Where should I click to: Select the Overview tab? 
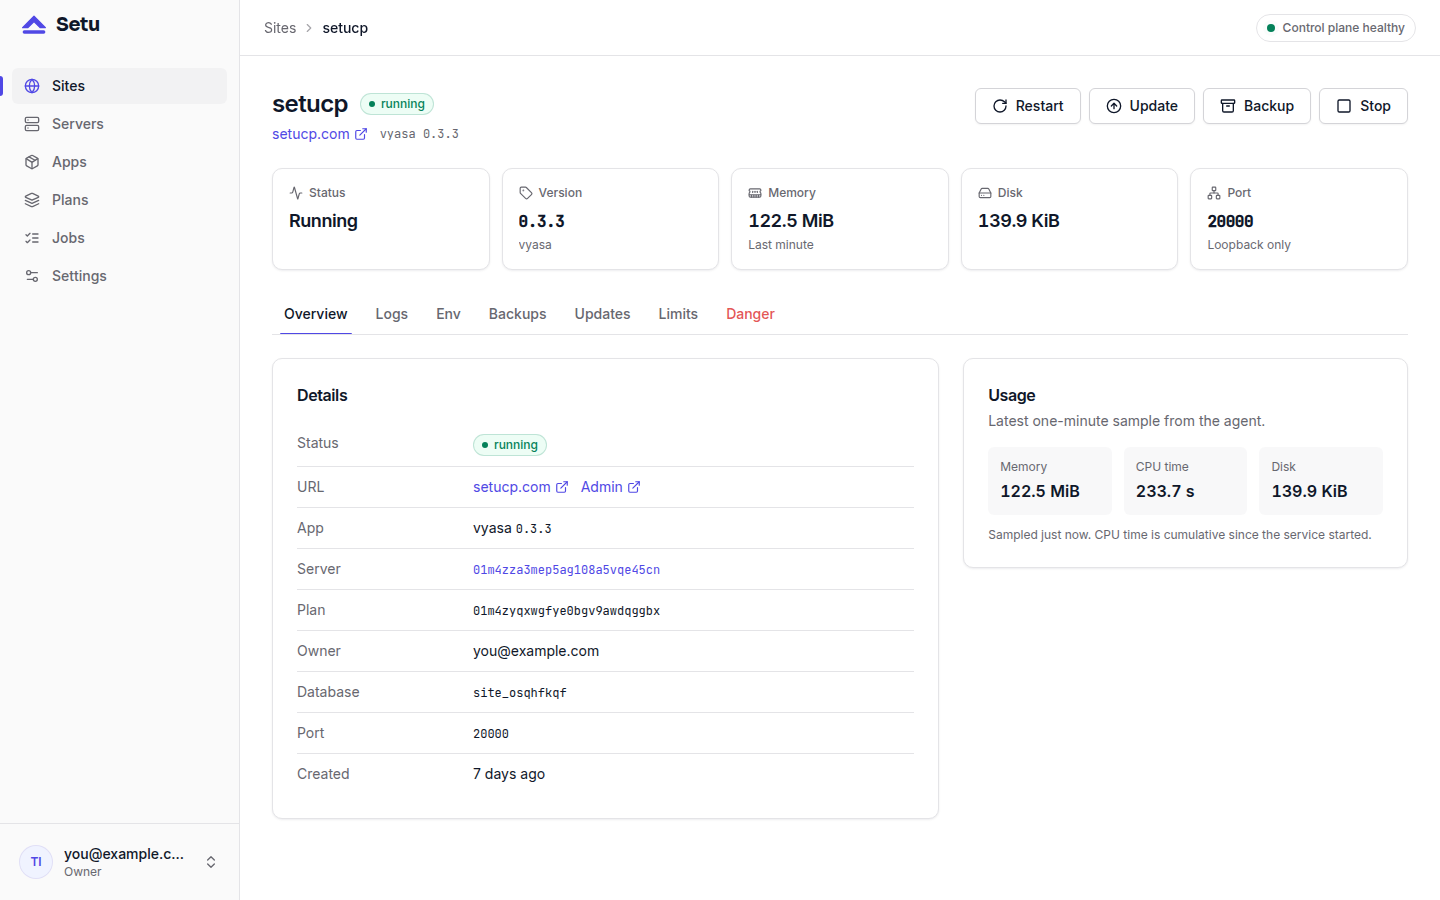[x=316, y=314]
